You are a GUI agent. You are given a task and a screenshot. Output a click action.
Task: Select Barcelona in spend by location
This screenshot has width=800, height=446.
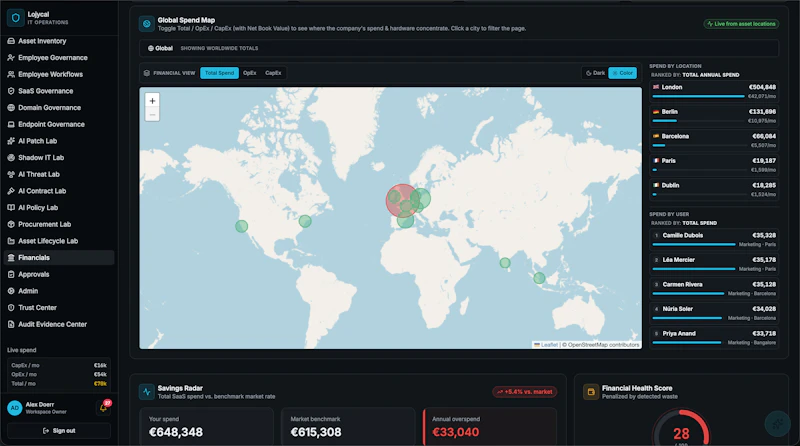[x=714, y=140]
